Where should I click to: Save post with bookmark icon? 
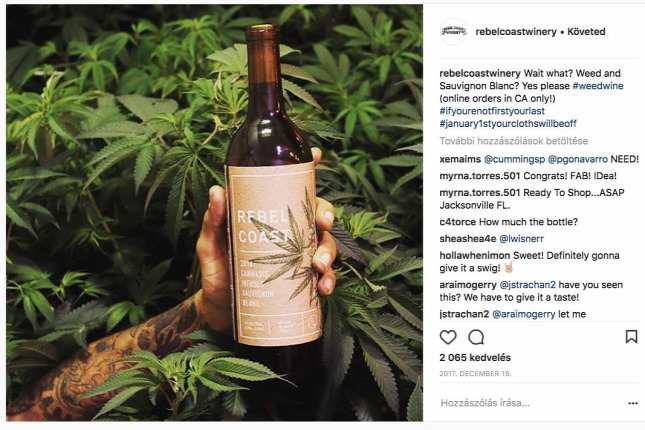coord(631,337)
